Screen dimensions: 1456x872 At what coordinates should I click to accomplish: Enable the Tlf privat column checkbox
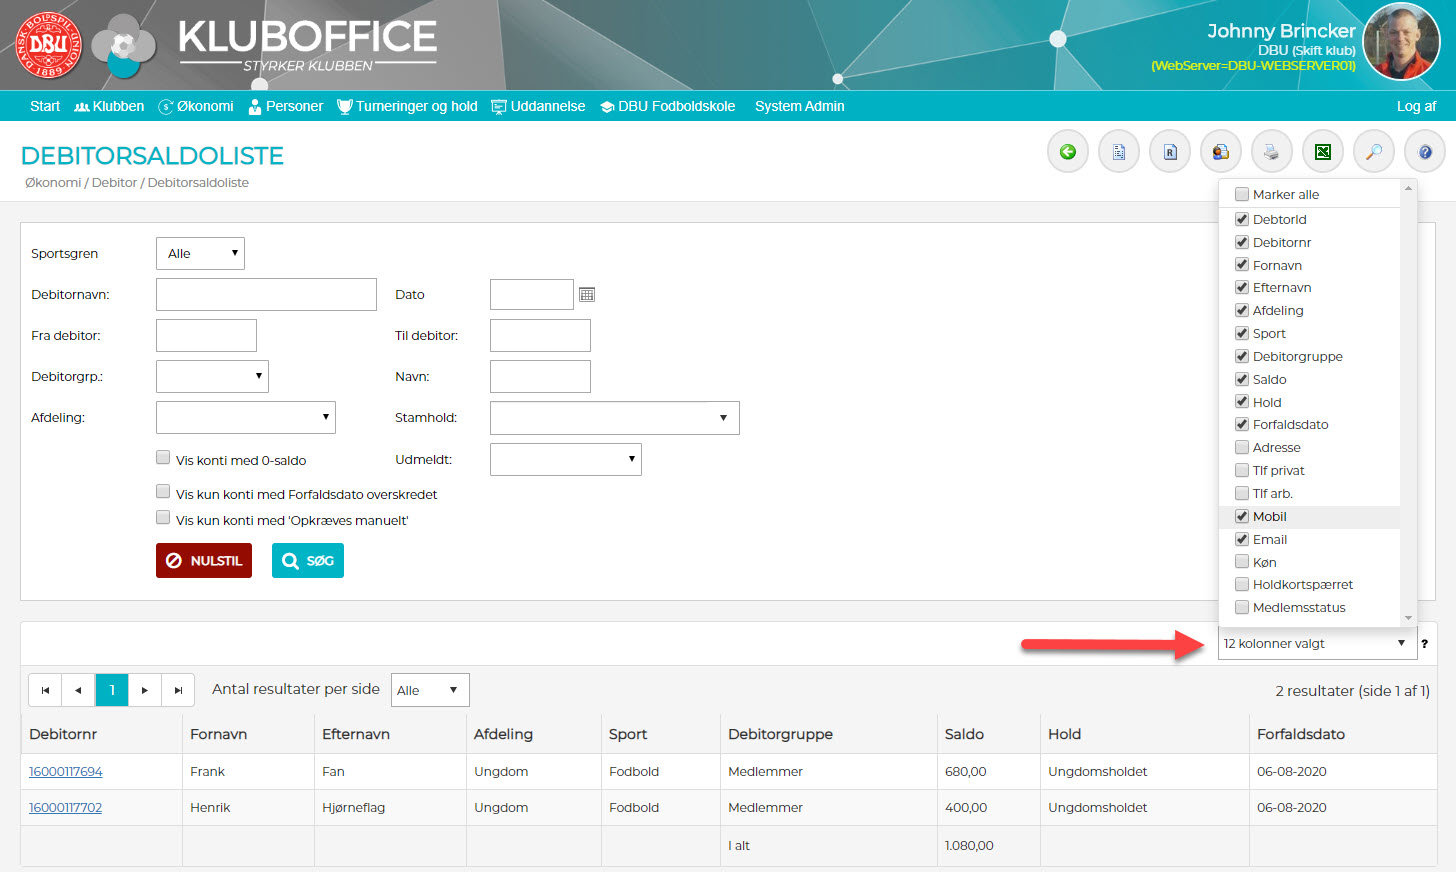click(x=1242, y=470)
